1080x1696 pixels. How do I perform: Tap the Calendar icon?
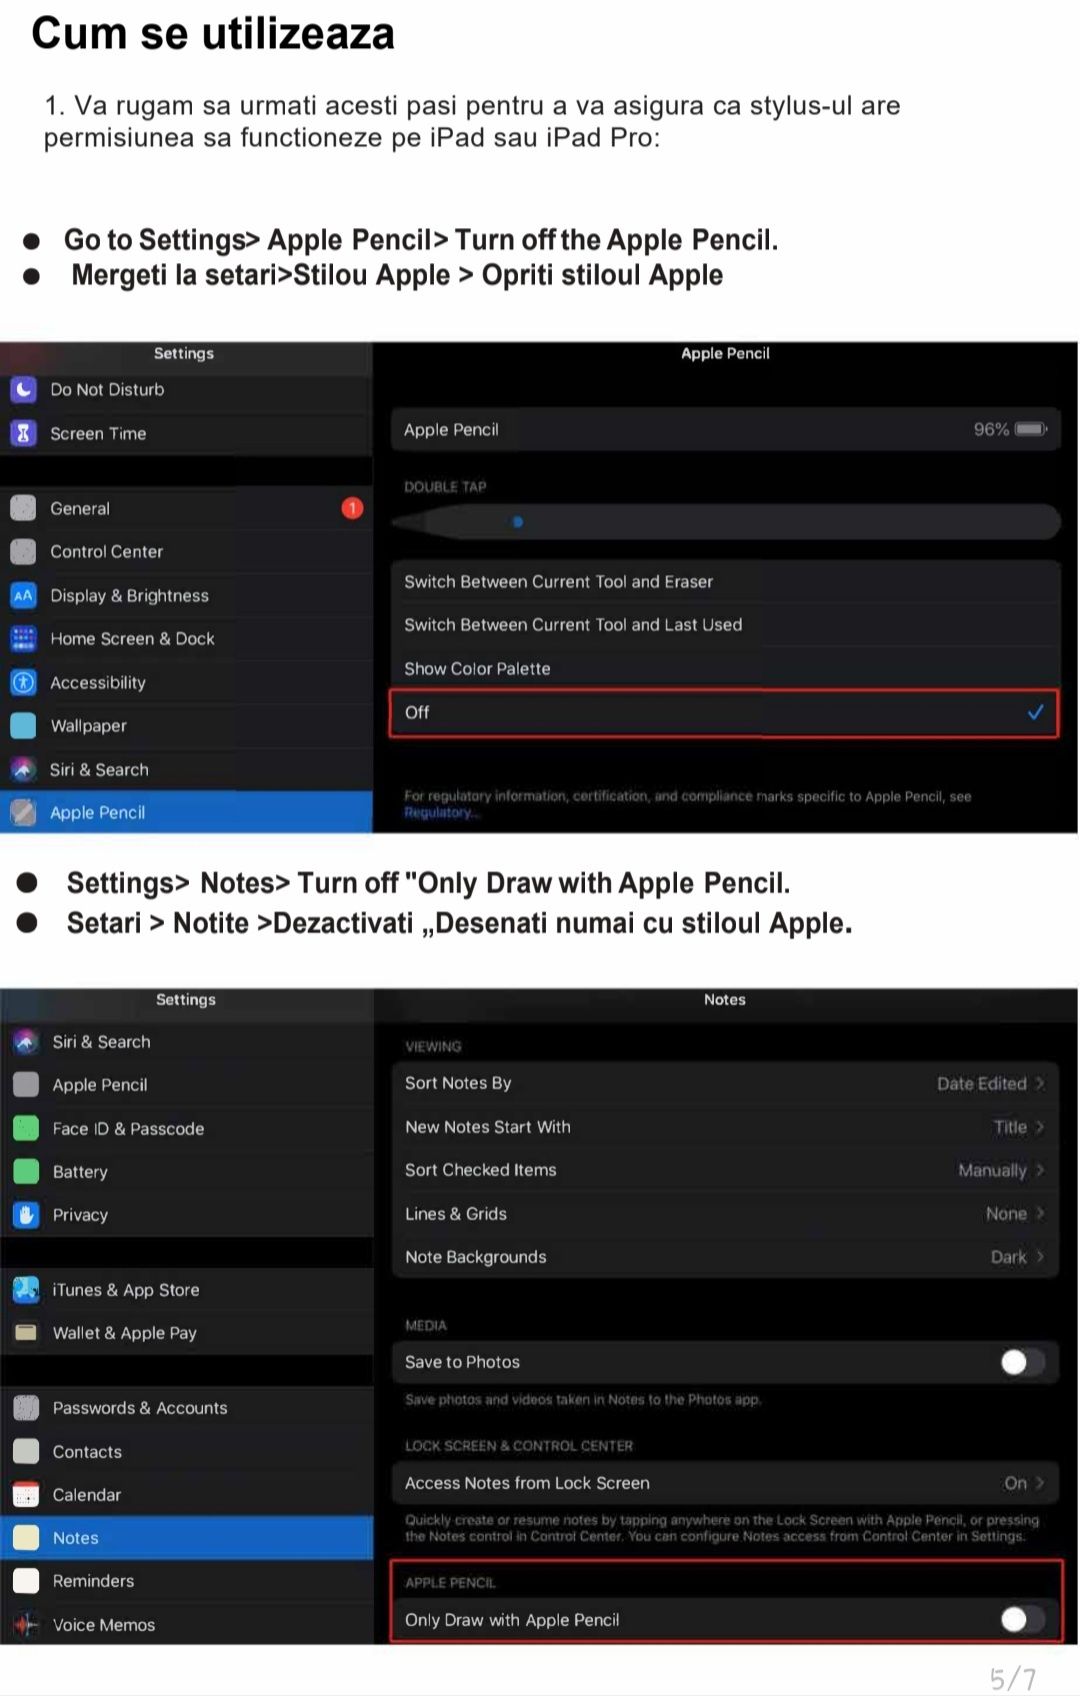(26, 1494)
